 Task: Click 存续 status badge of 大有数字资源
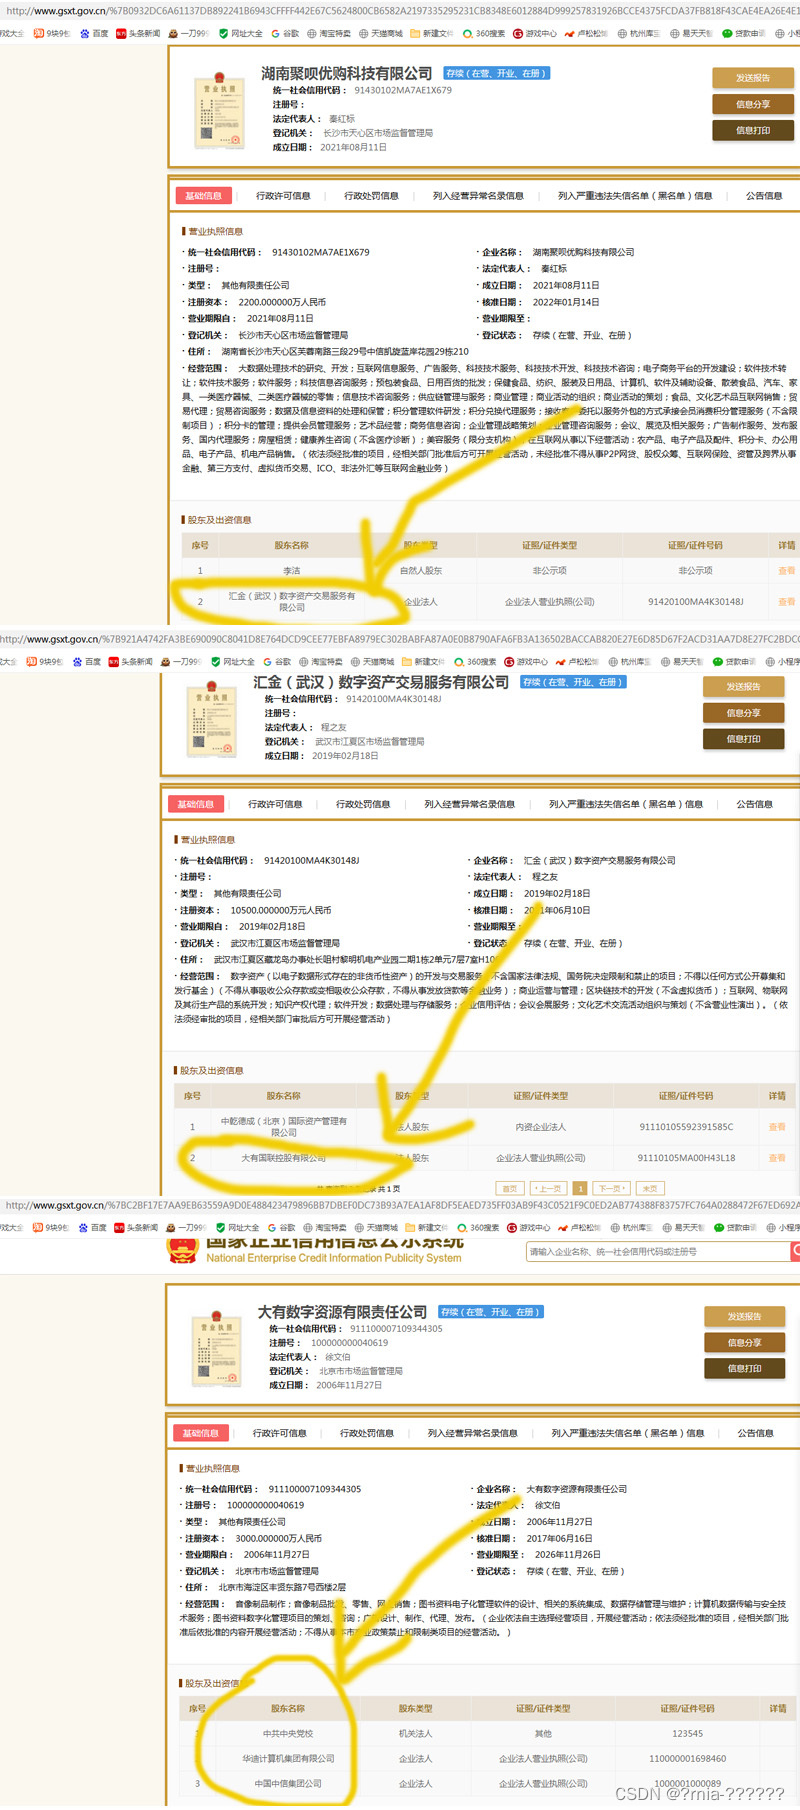[x=491, y=1312]
